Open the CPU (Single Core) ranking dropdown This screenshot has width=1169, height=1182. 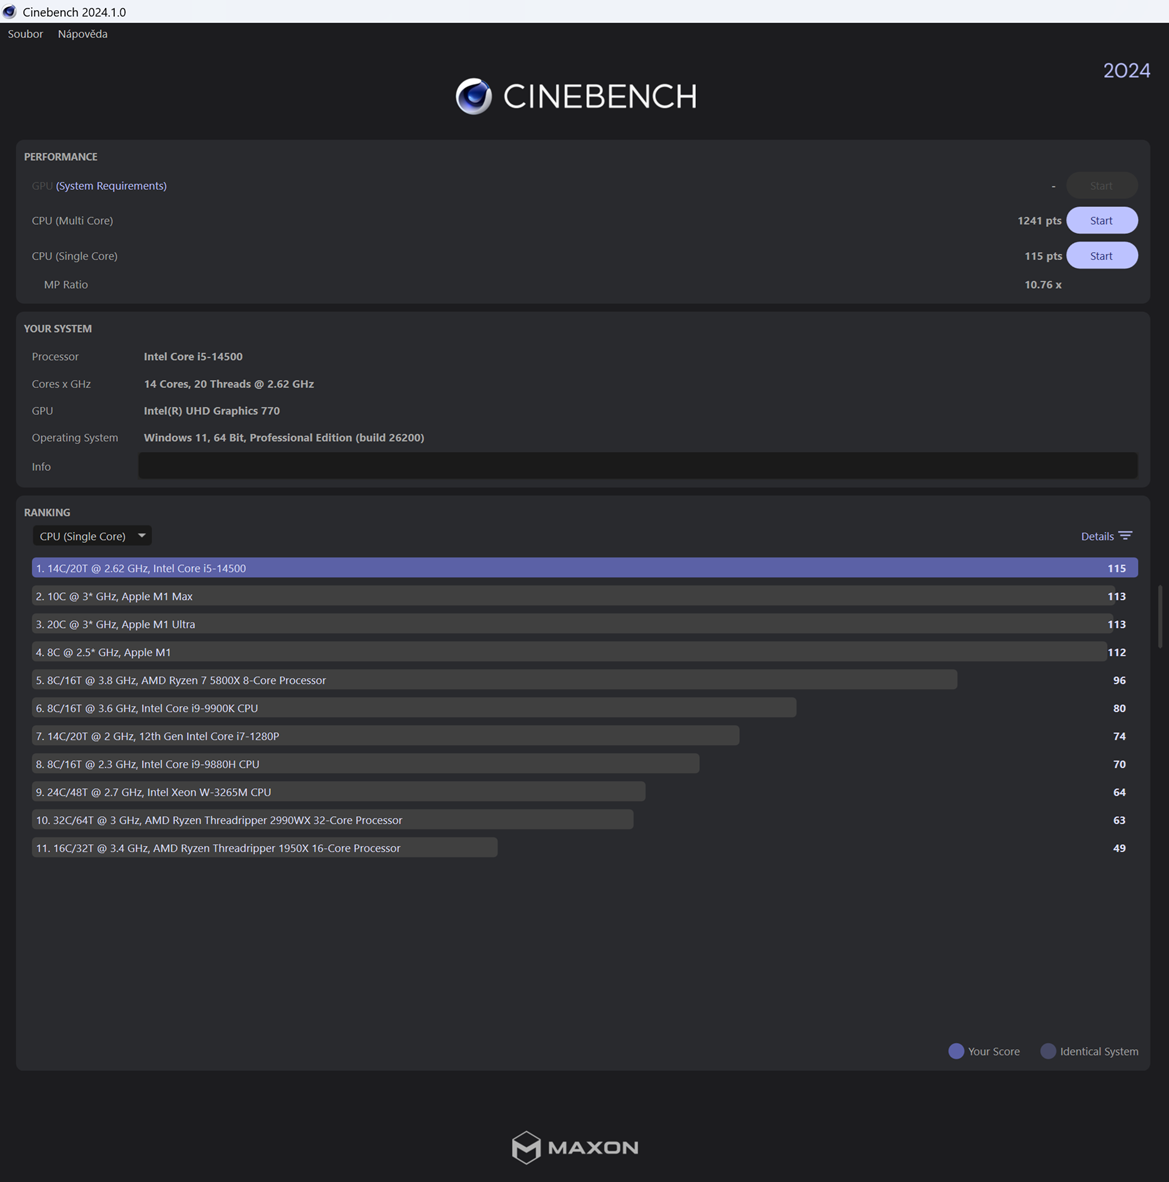coord(92,536)
